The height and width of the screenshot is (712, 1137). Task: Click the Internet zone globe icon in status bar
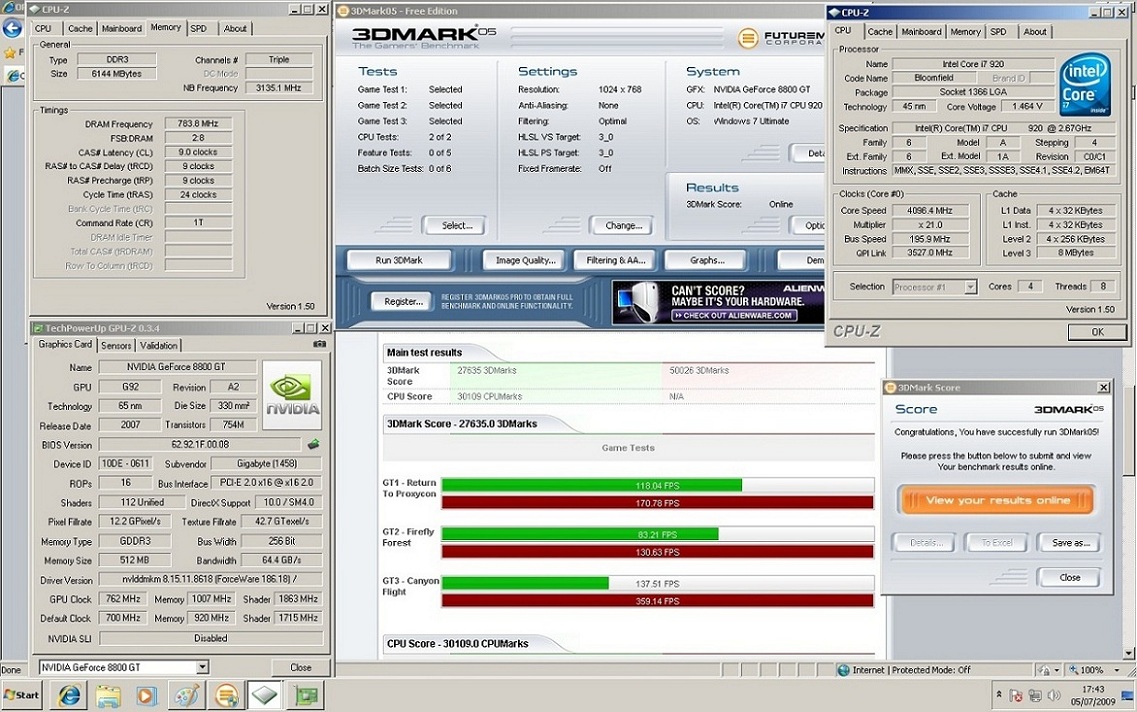click(x=843, y=670)
